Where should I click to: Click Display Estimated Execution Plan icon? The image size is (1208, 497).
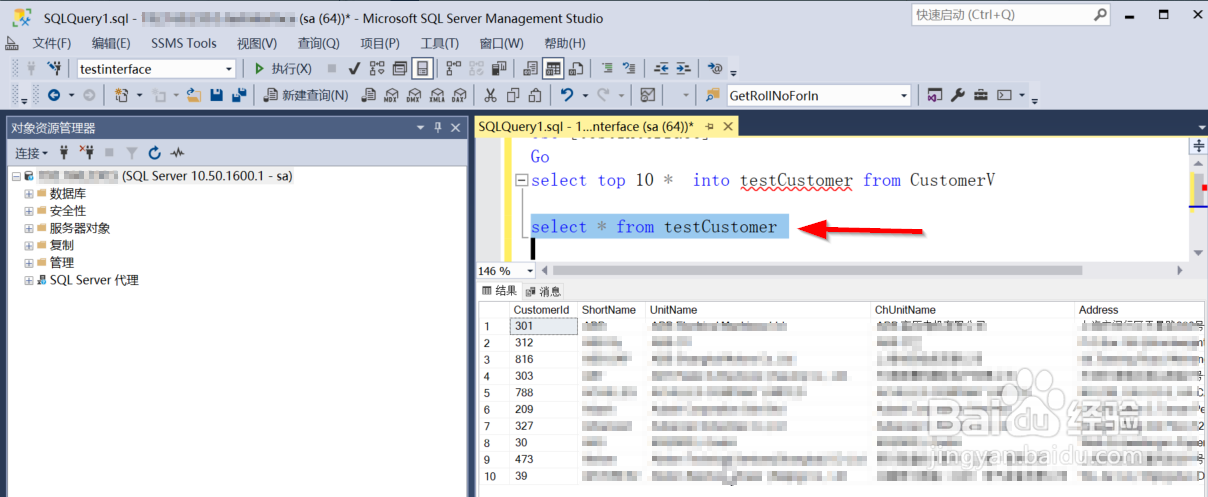(377, 69)
